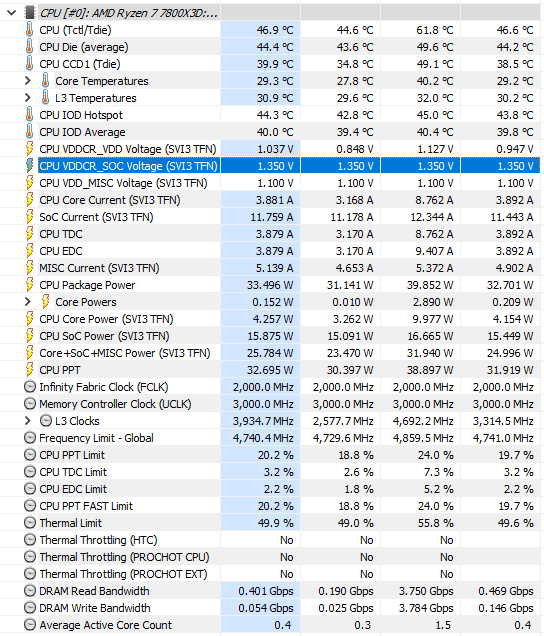This screenshot has width=544, height=636.
Task: Click lightning icon beside CPU EDC
Action: pos(29,251)
